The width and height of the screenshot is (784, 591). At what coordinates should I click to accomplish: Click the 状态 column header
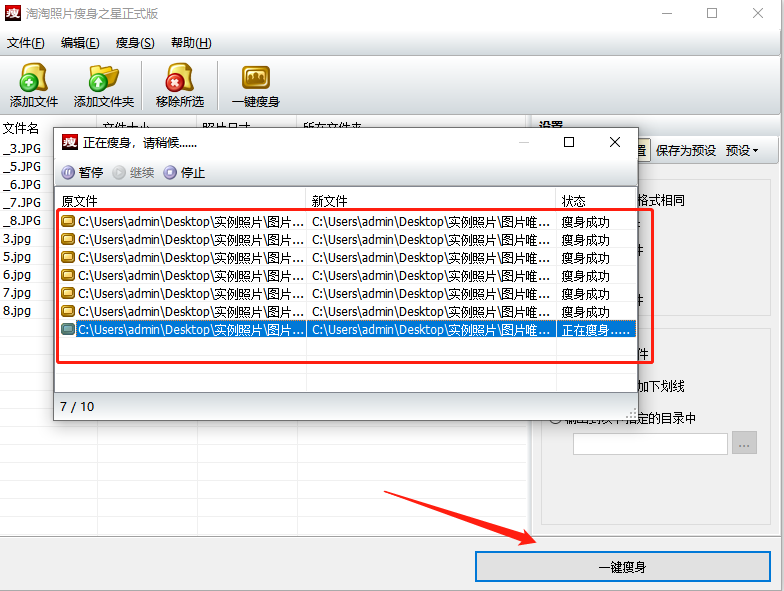[x=596, y=200]
